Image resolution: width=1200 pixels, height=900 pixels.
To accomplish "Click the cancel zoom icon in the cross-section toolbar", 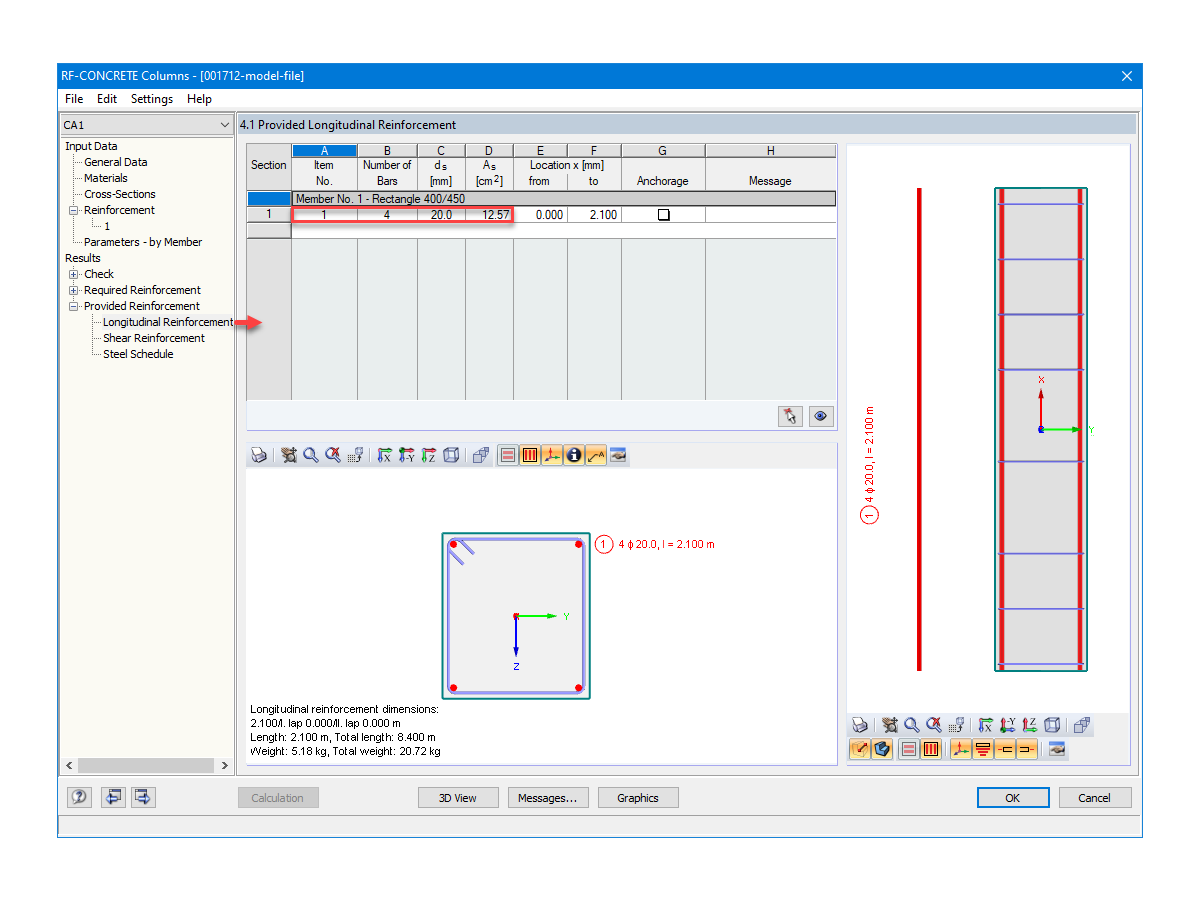I will pos(333,455).
